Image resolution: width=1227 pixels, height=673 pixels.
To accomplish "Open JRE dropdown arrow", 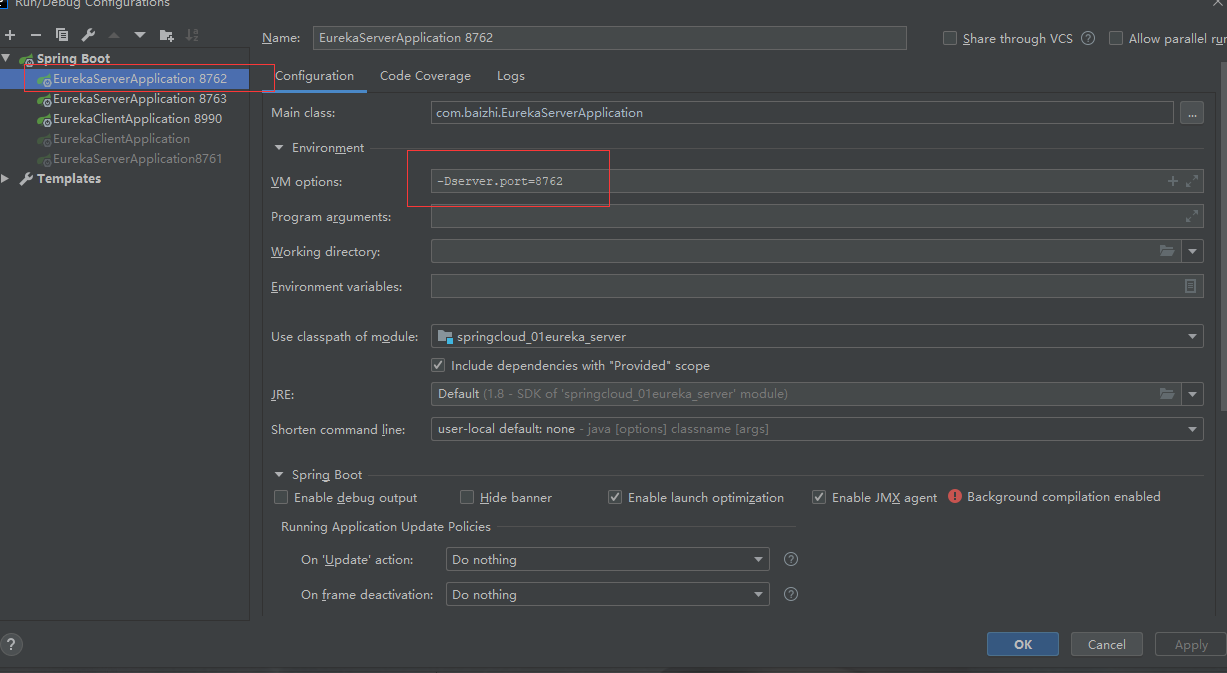I will 1193,394.
